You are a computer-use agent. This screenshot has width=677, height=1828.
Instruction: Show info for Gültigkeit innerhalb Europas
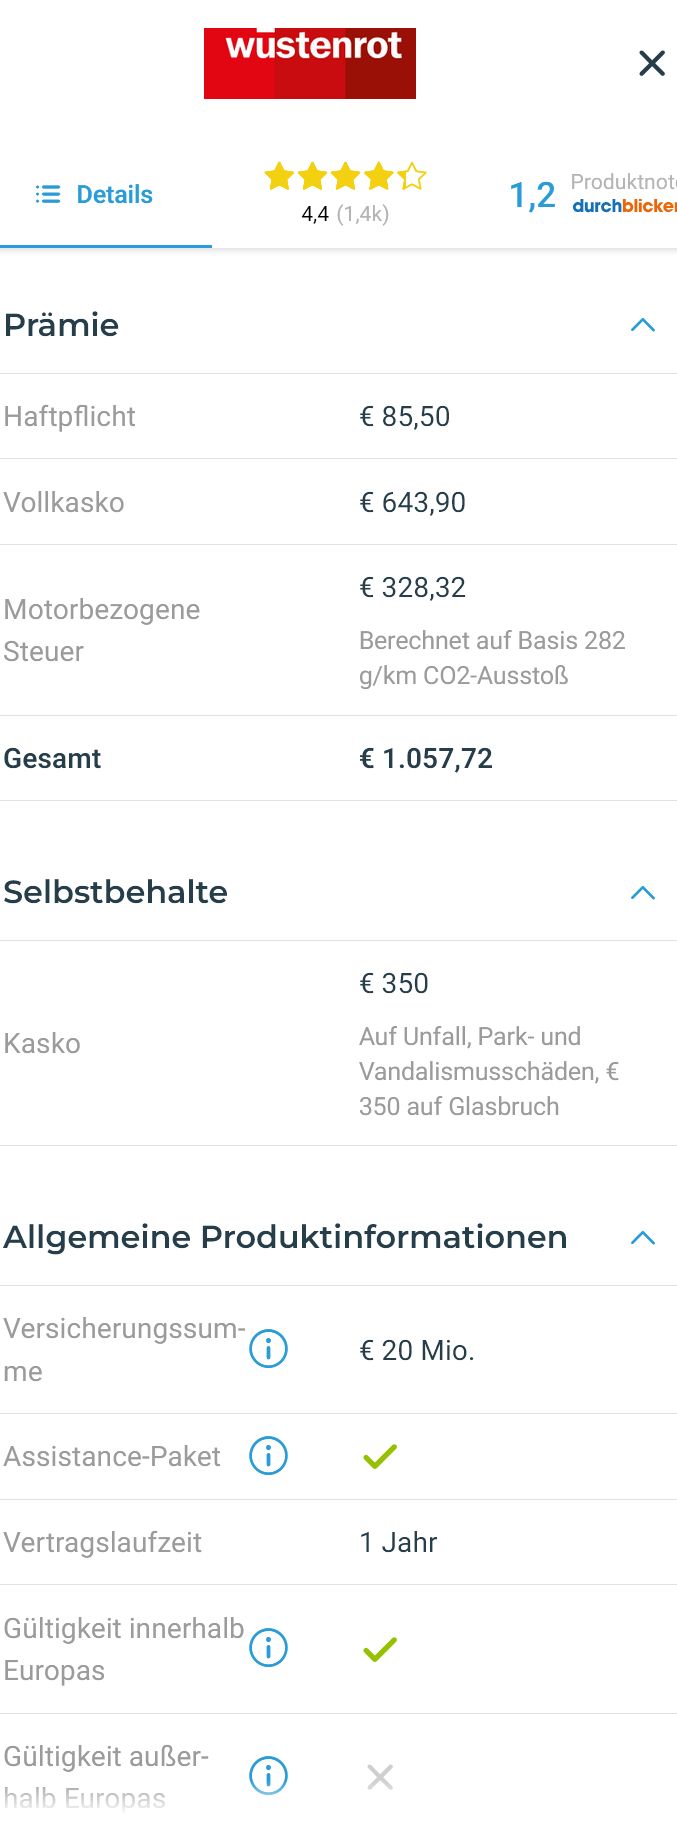[268, 1648]
